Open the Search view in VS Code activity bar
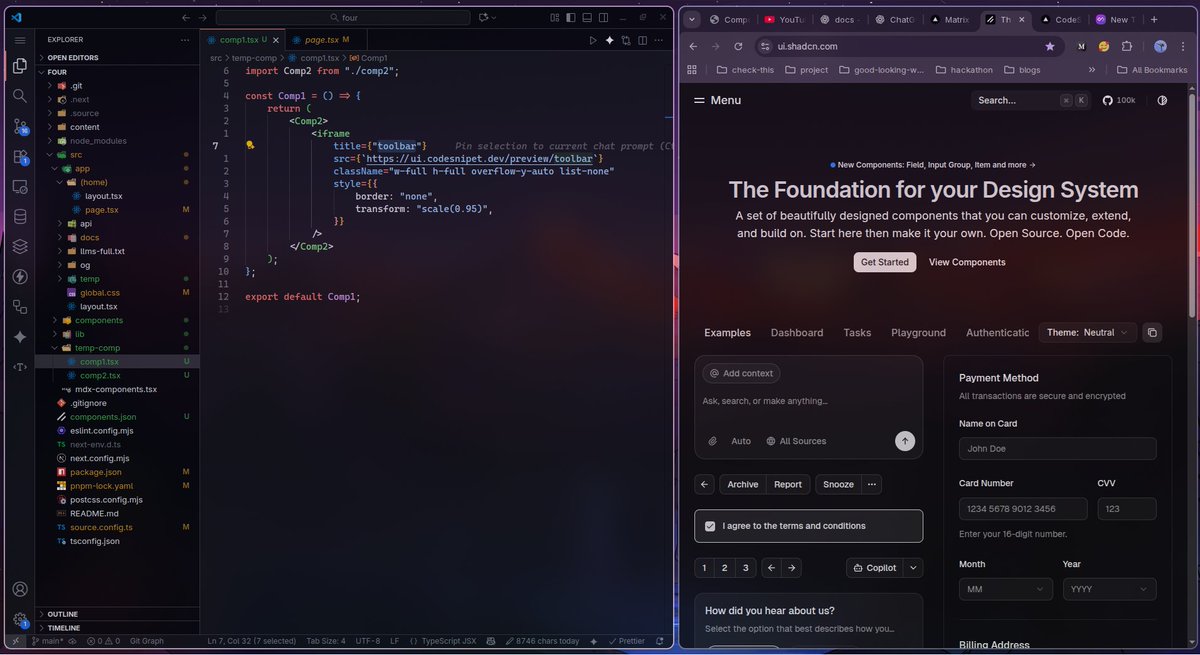Image resolution: width=1200 pixels, height=655 pixels. 20,96
